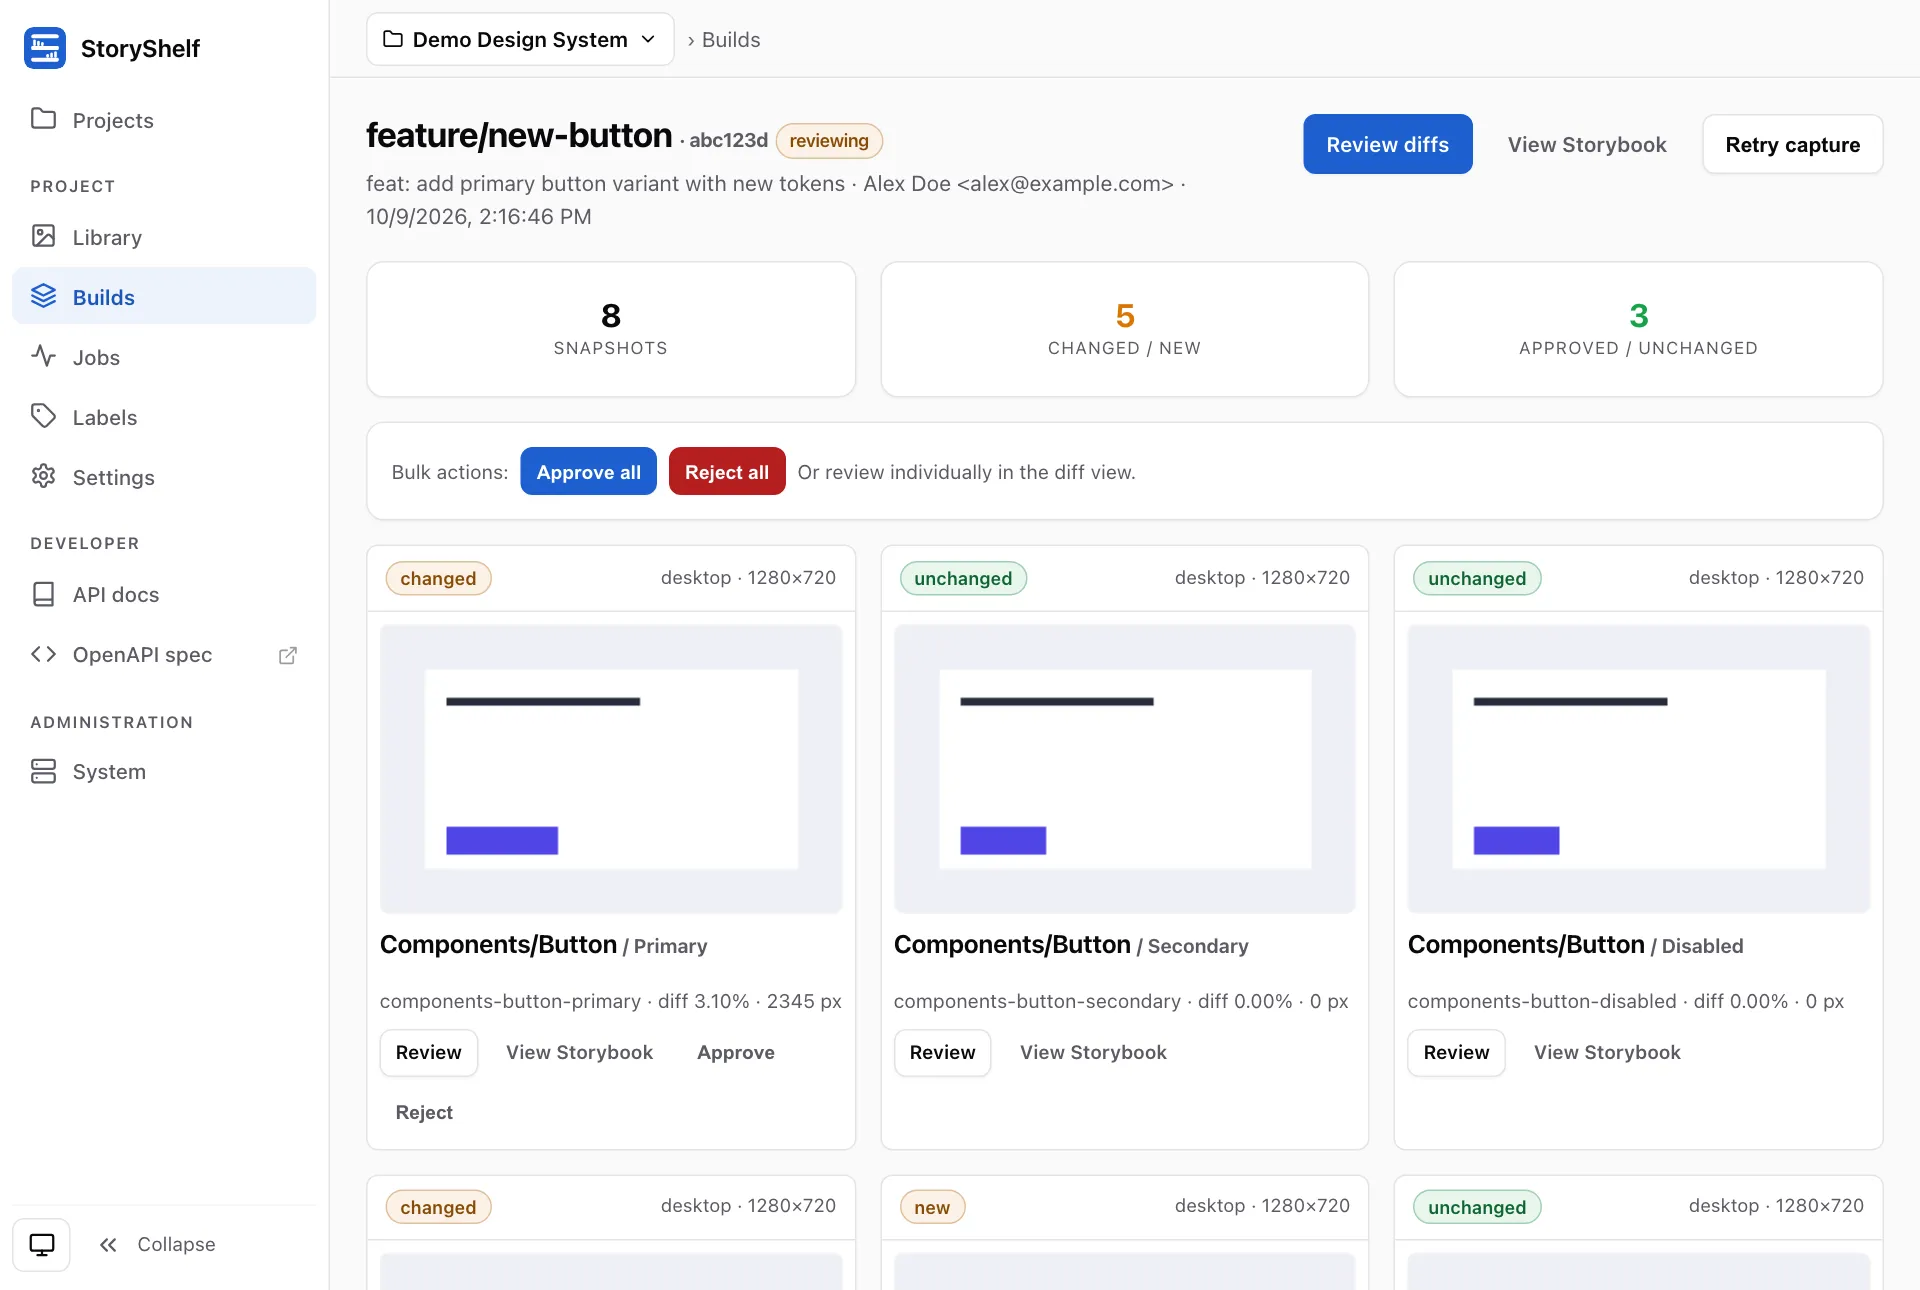Click the 5 Changed / New stat card
The image size is (1920, 1290).
(x=1124, y=329)
